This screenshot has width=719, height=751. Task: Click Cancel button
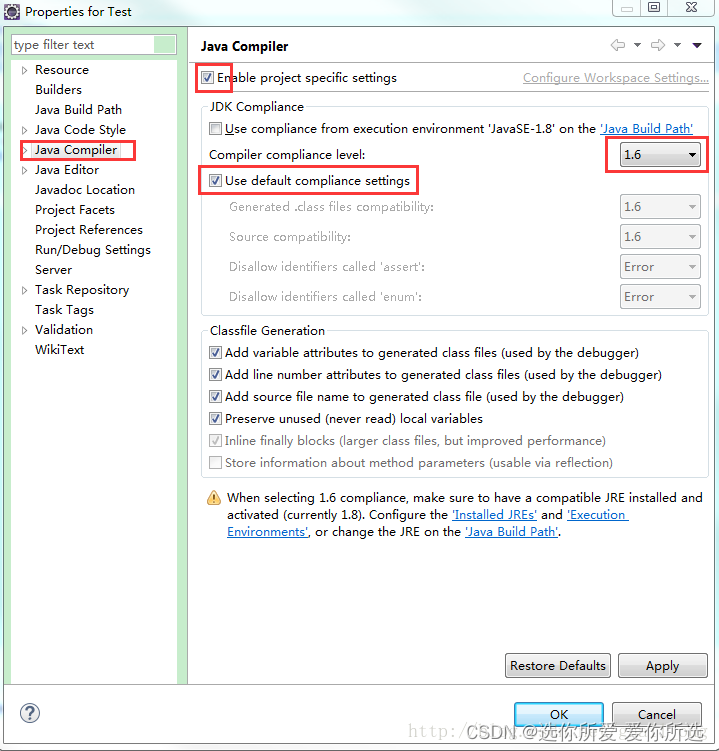coord(657,714)
